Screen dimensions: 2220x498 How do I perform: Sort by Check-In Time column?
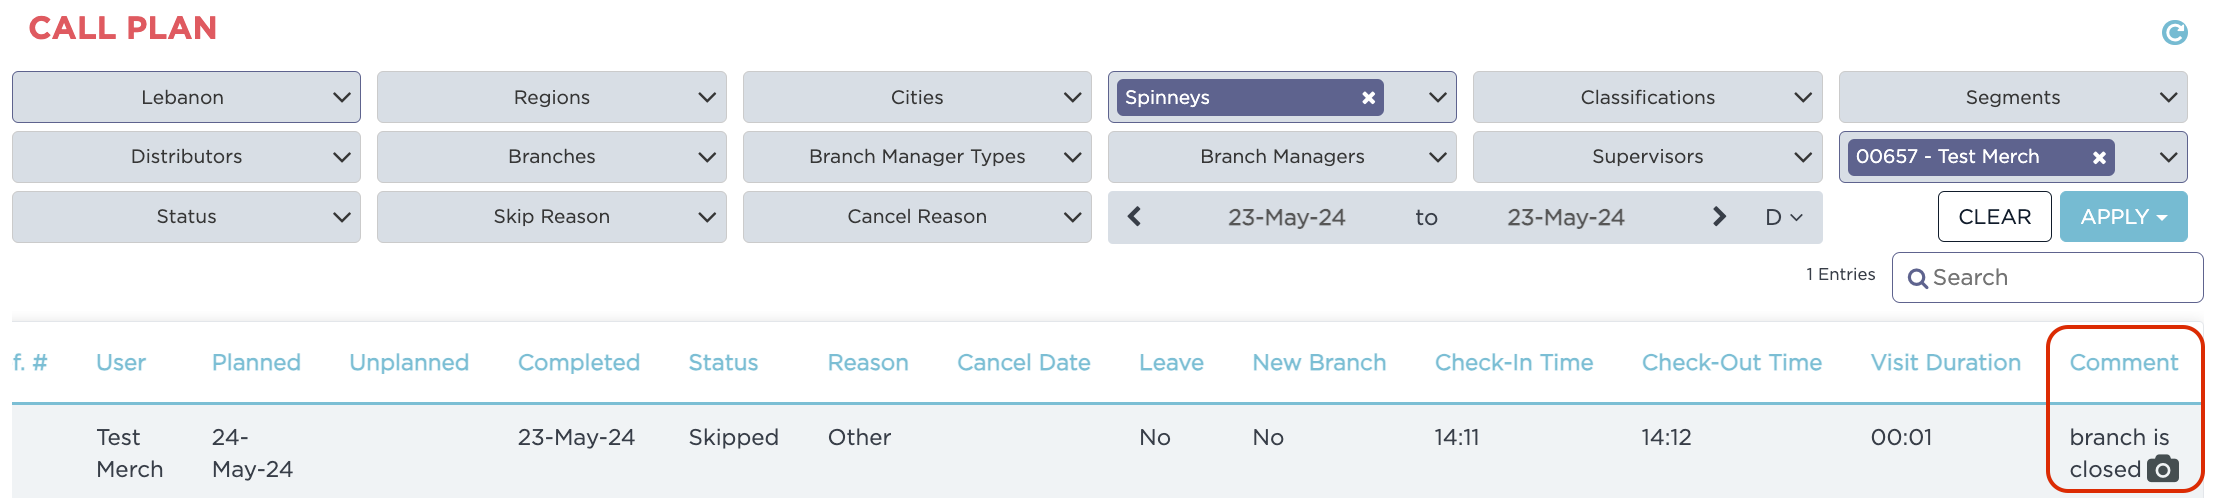[1514, 363]
